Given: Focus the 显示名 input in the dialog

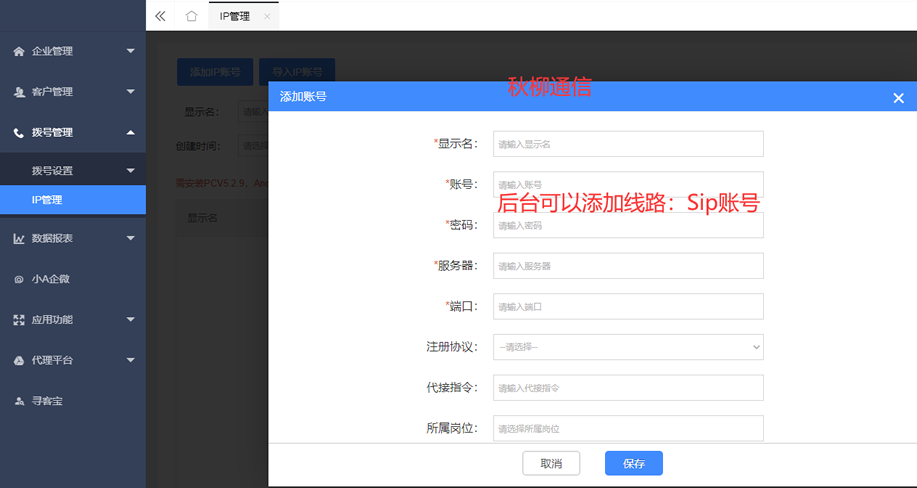Looking at the screenshot, I should (x=628, y=144).
